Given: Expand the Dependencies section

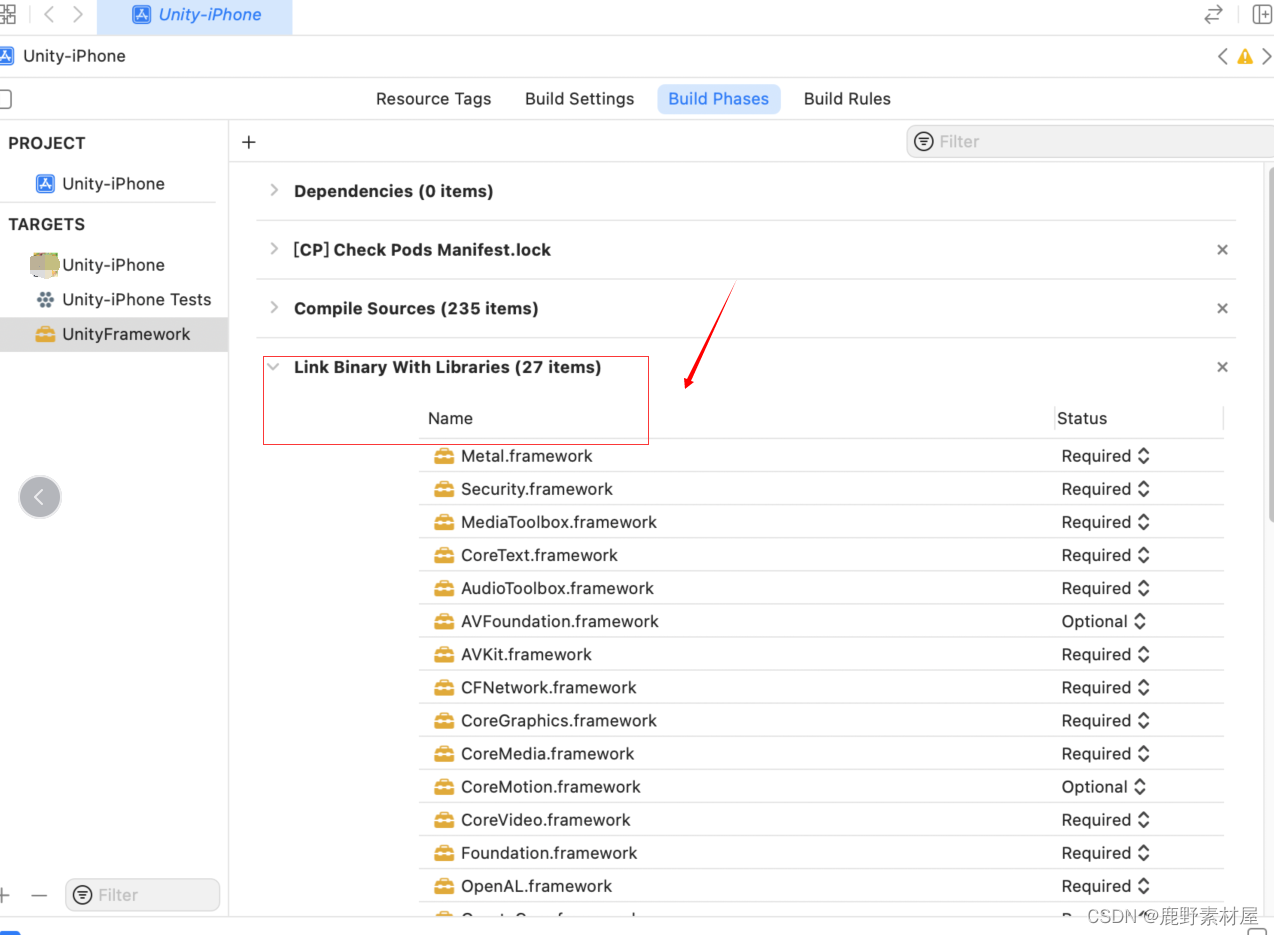Looking at the screenshot, I should coord(274,191).
